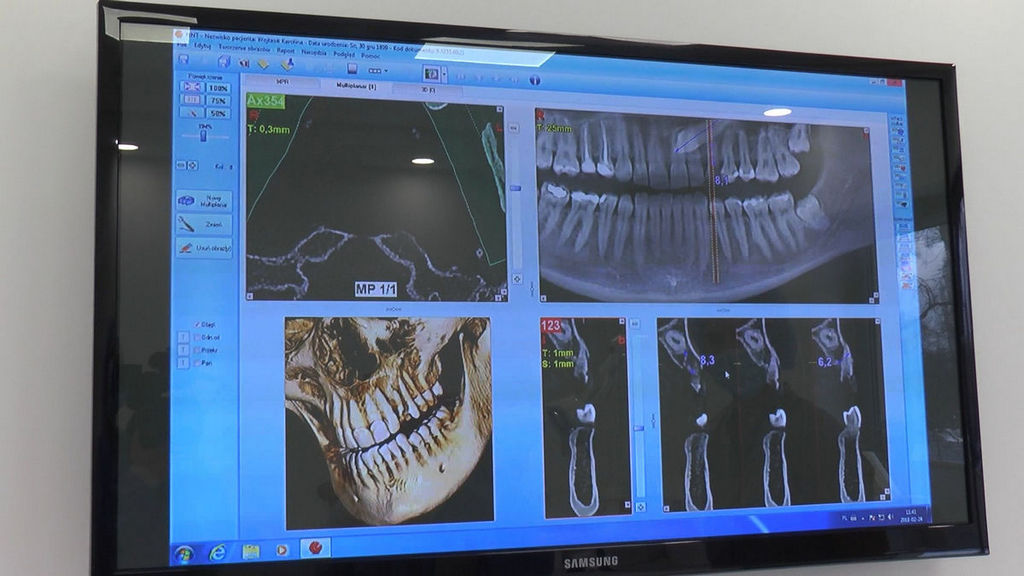The image size is (1024, 576).
Task: Click the 3D skull rendering view
Action: [x=388, y=420]
